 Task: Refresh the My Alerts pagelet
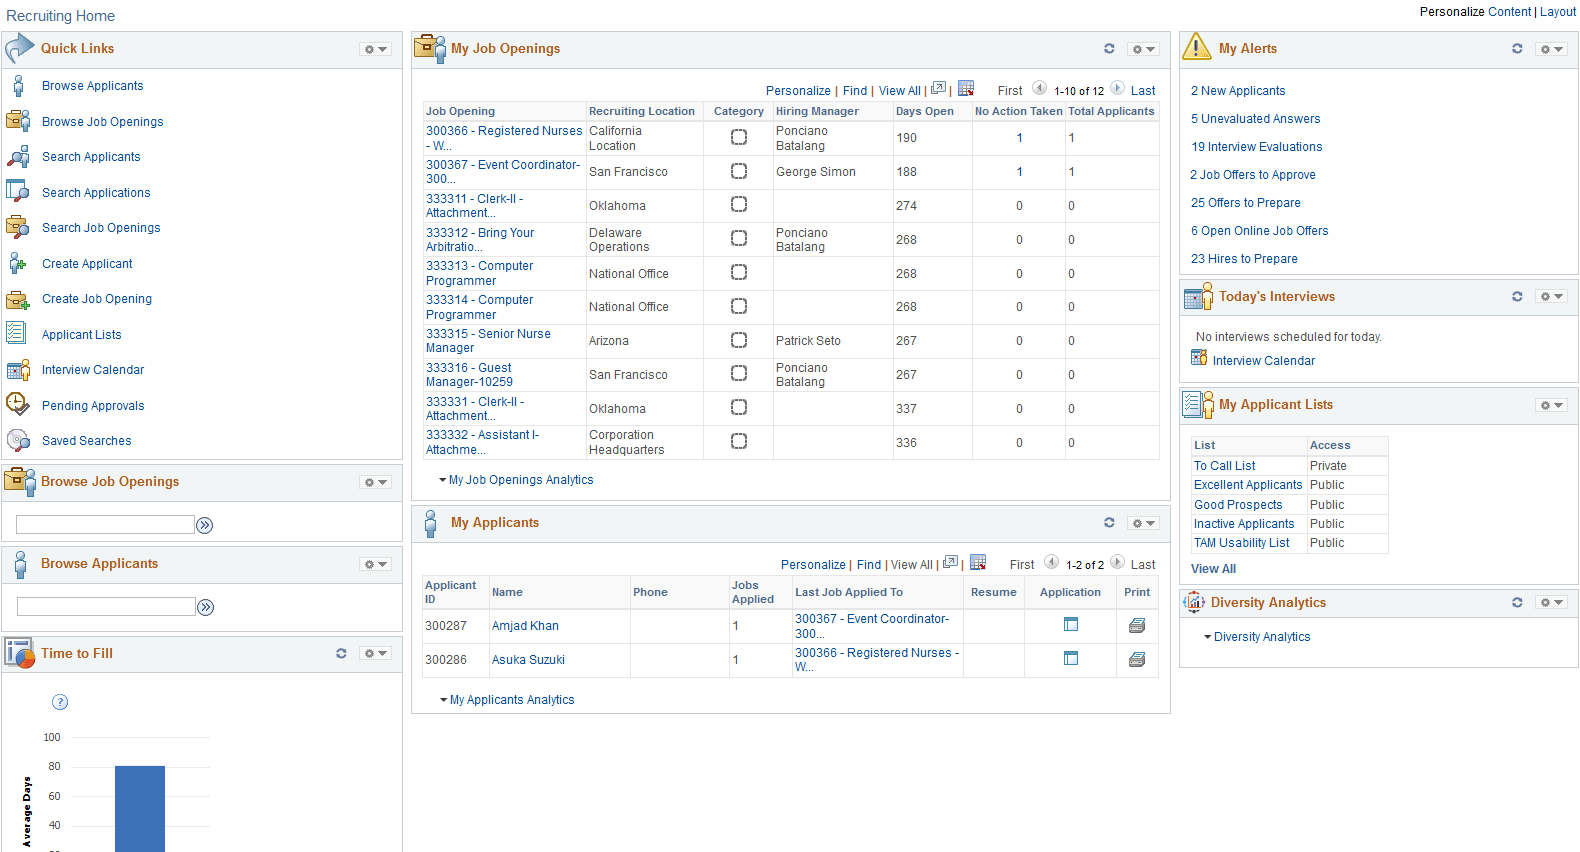(1517, 48)
